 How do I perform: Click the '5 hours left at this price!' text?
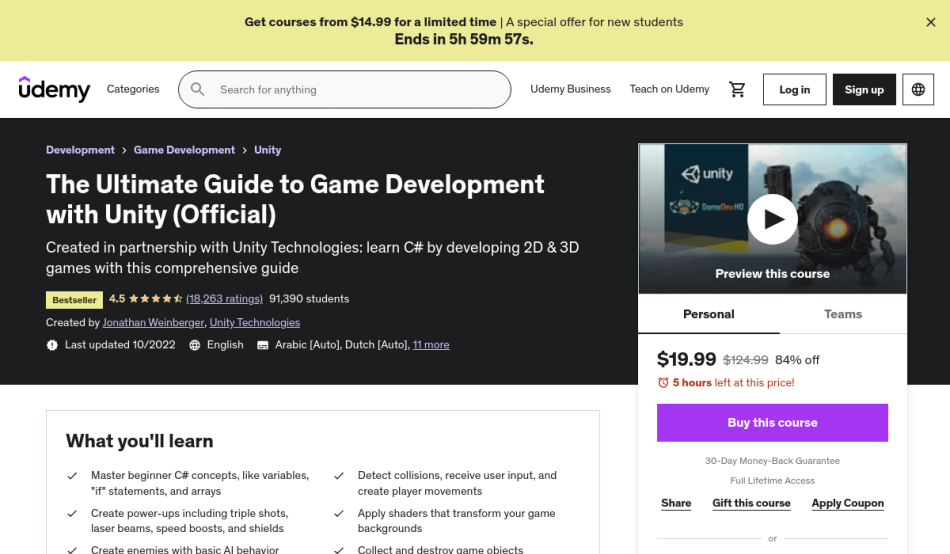click(x=733, y=382)
